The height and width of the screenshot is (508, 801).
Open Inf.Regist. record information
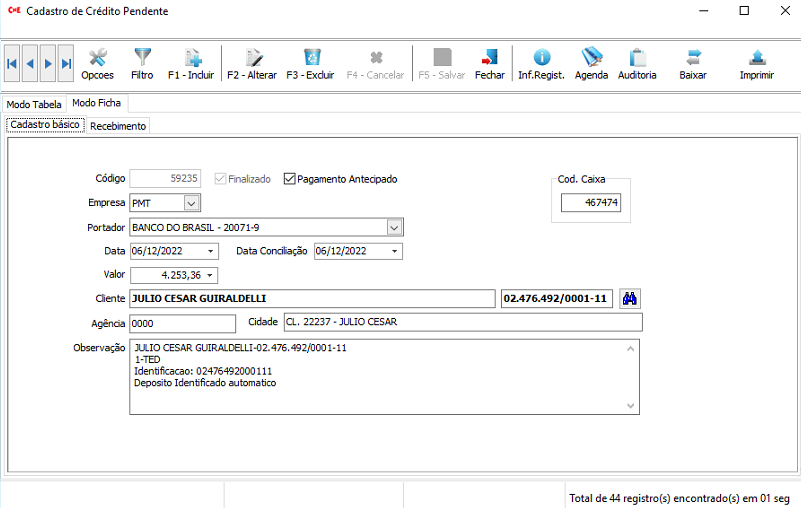541,64
